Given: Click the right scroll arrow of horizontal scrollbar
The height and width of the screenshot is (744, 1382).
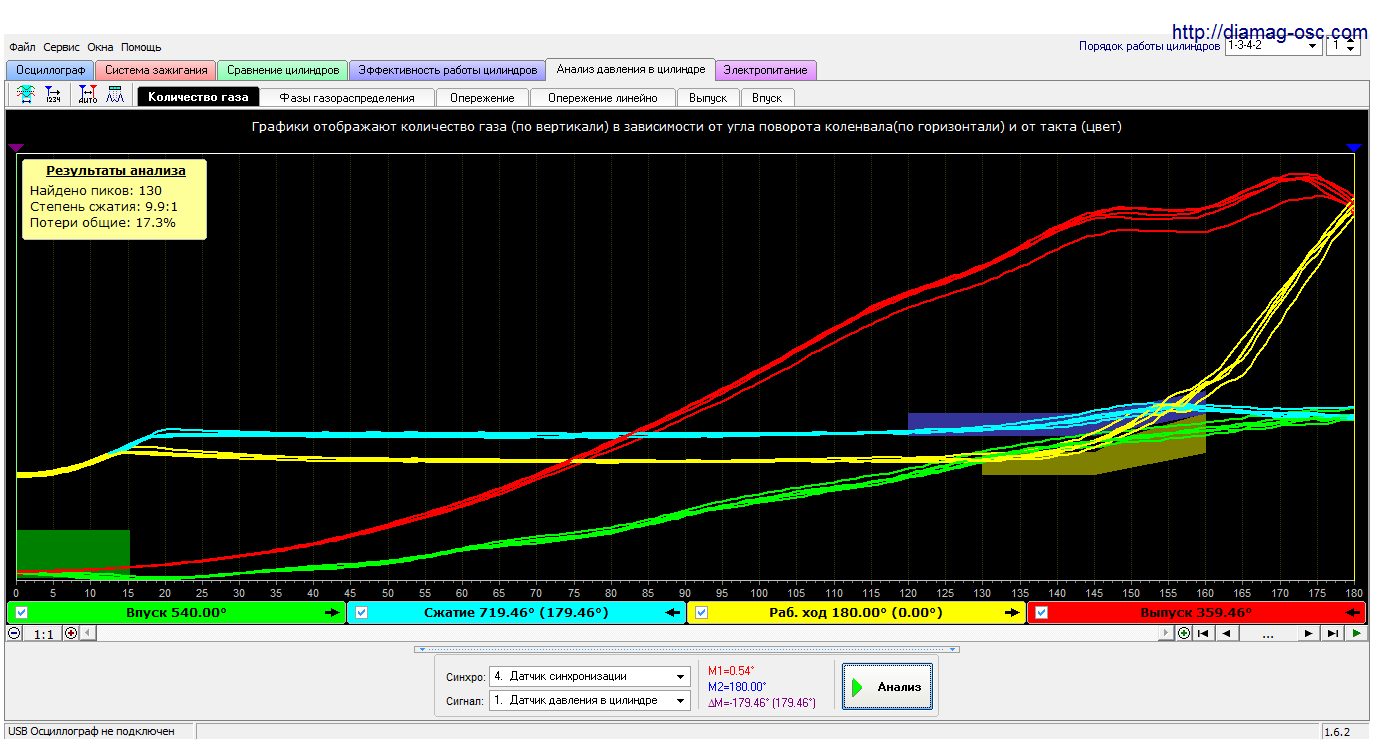Looking at the screenshot, I should pos(1166,633).
